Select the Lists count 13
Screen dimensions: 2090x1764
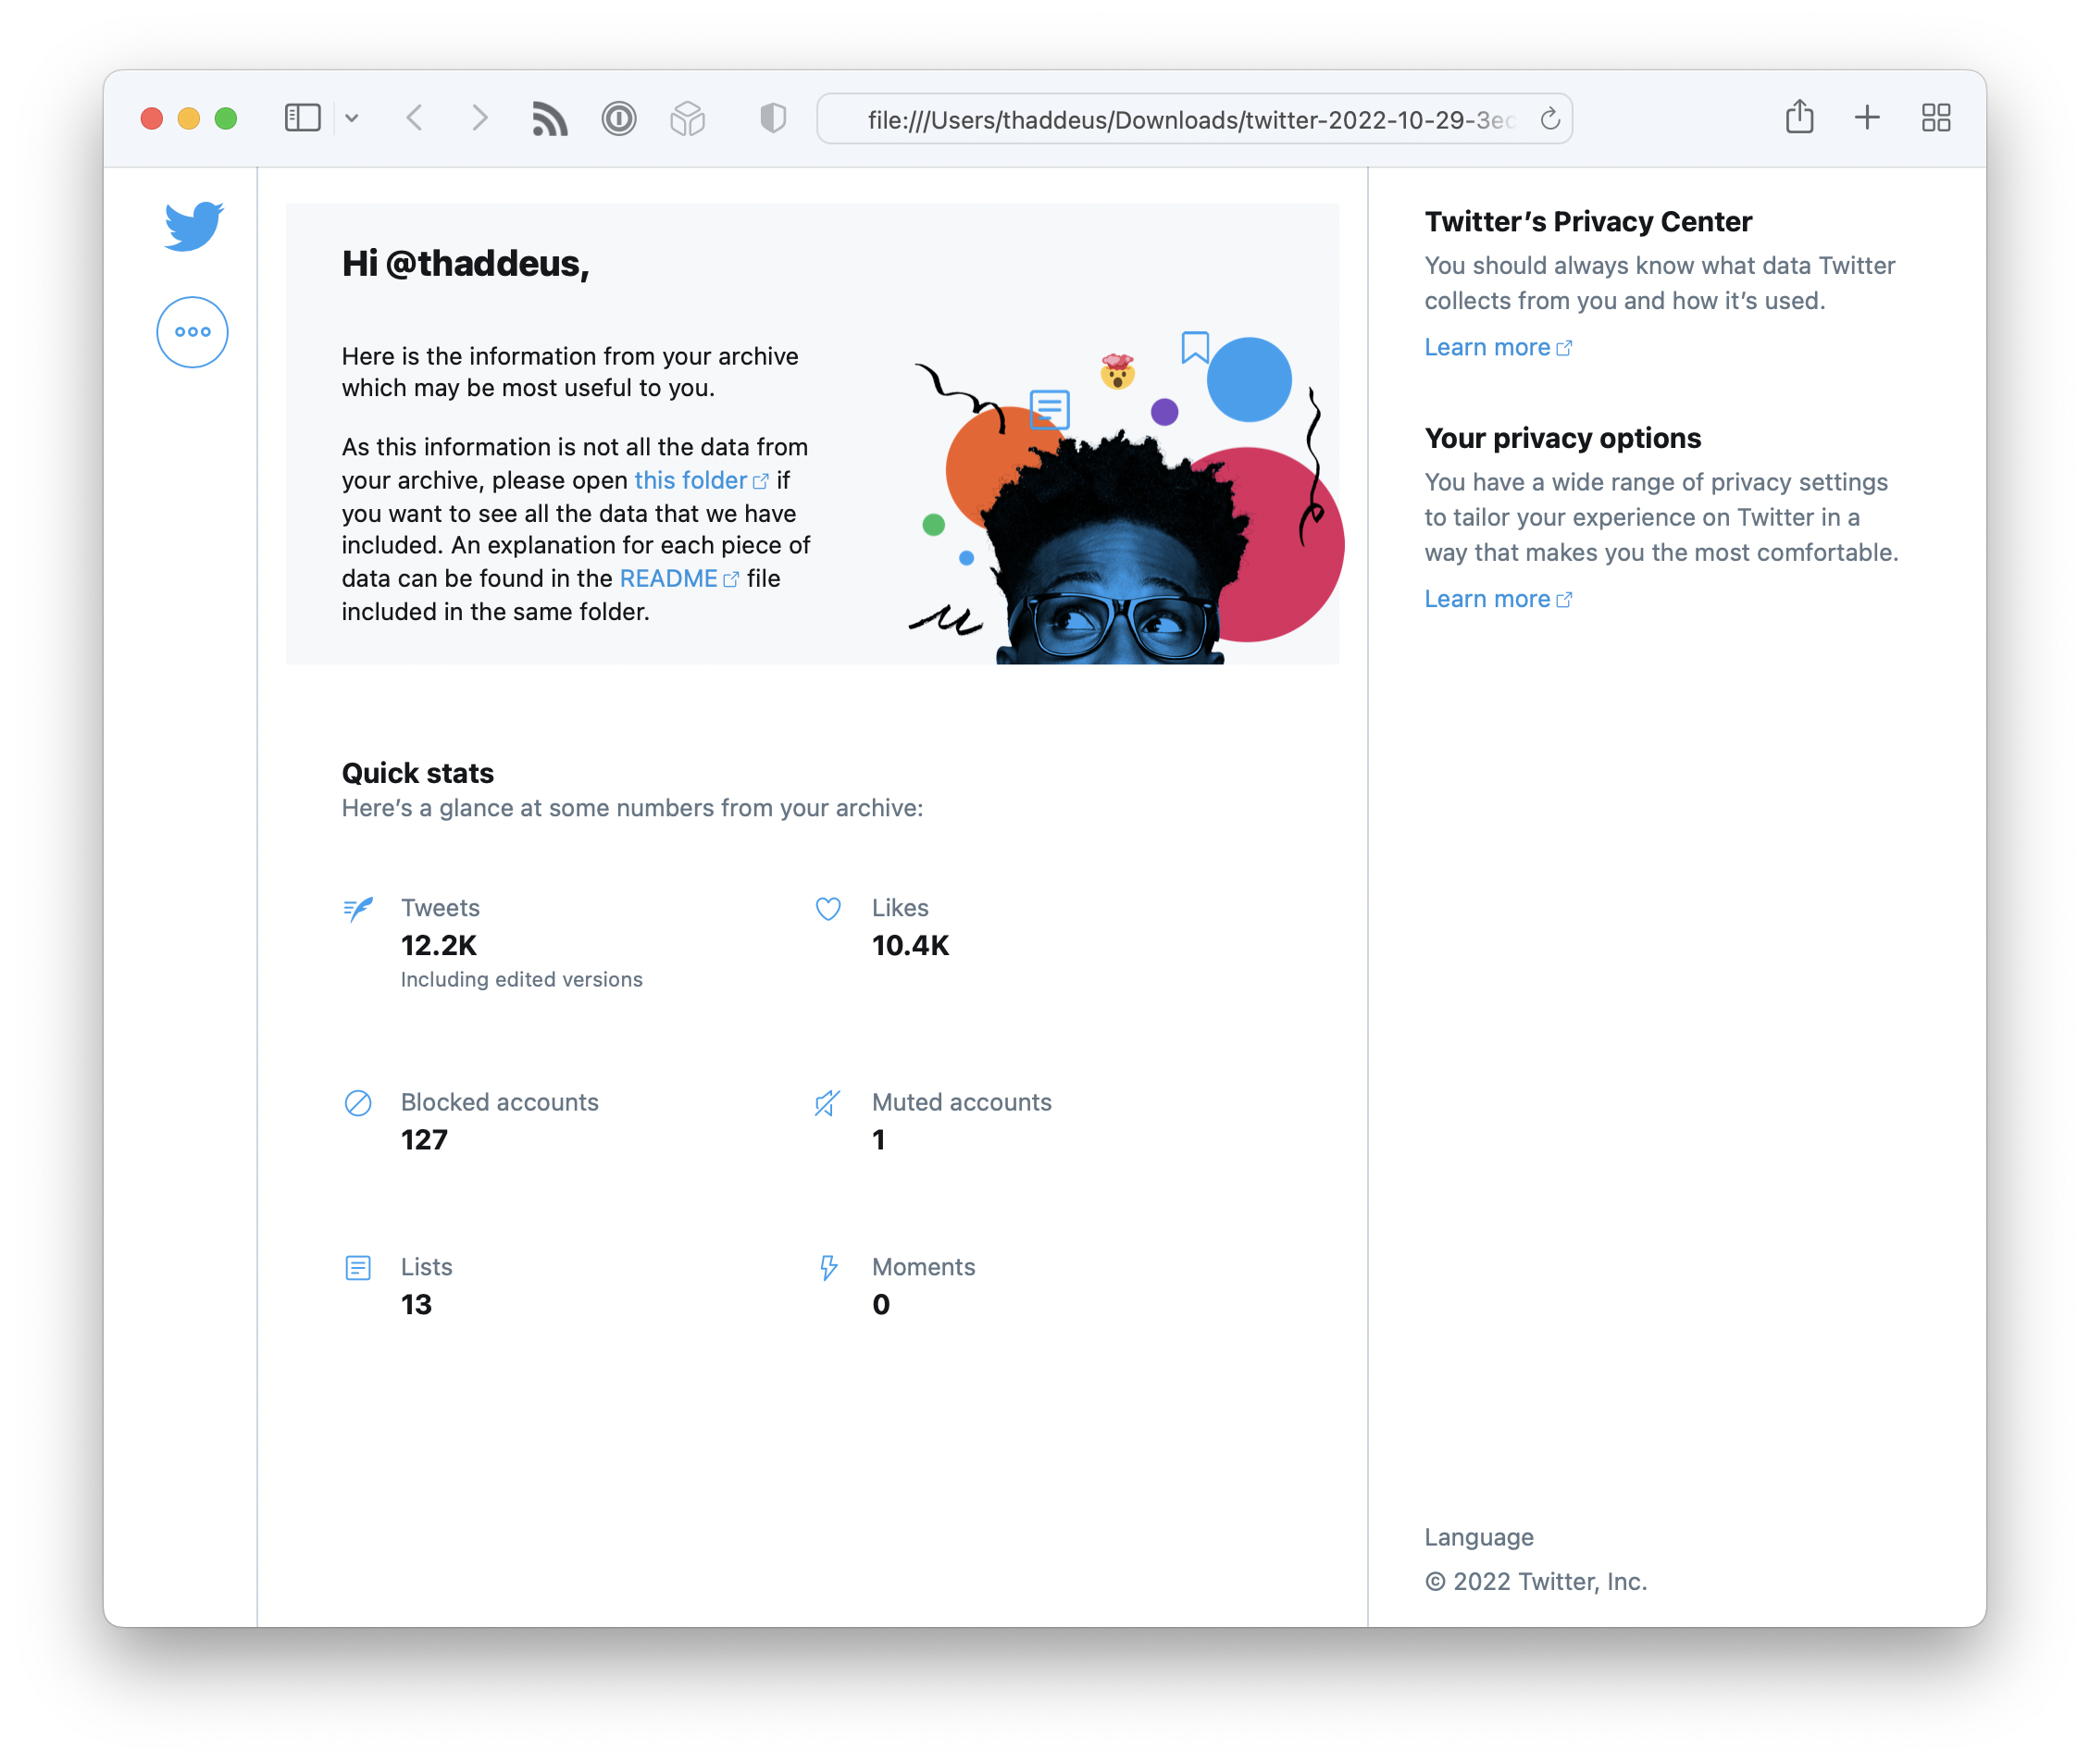click(x=416, y=1304)
